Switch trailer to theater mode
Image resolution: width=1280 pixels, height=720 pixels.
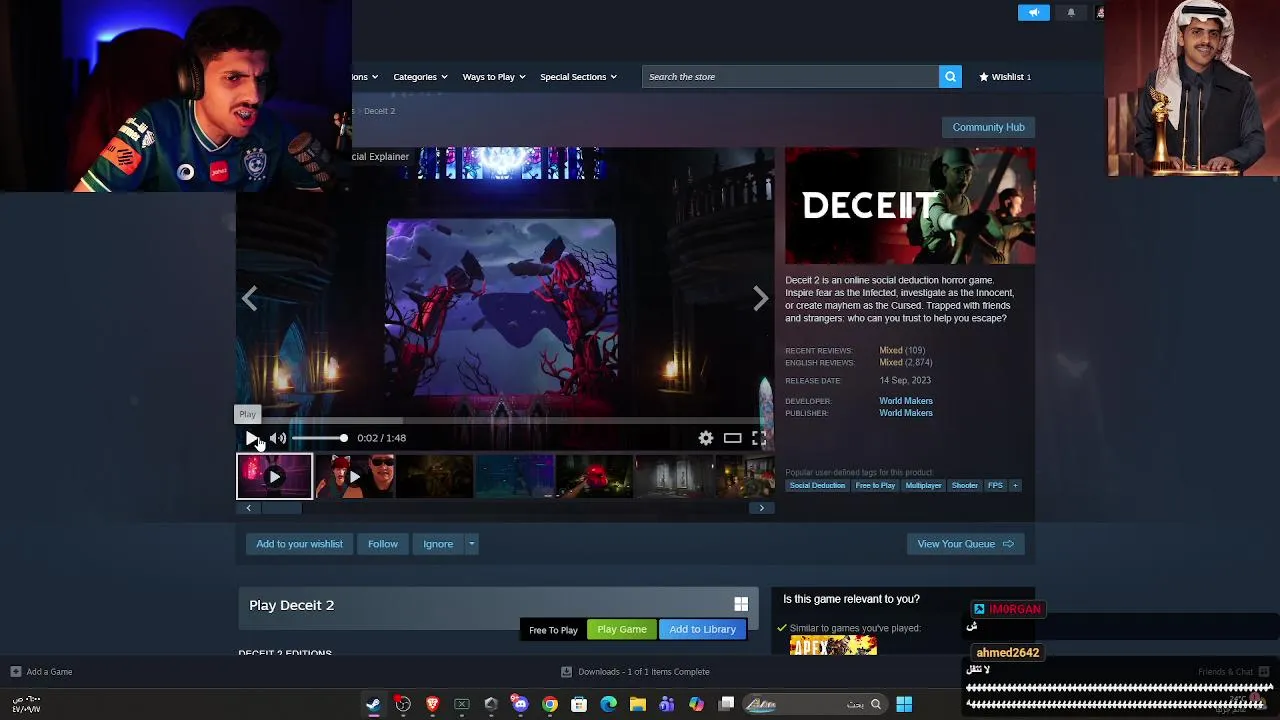click(733, 438)
